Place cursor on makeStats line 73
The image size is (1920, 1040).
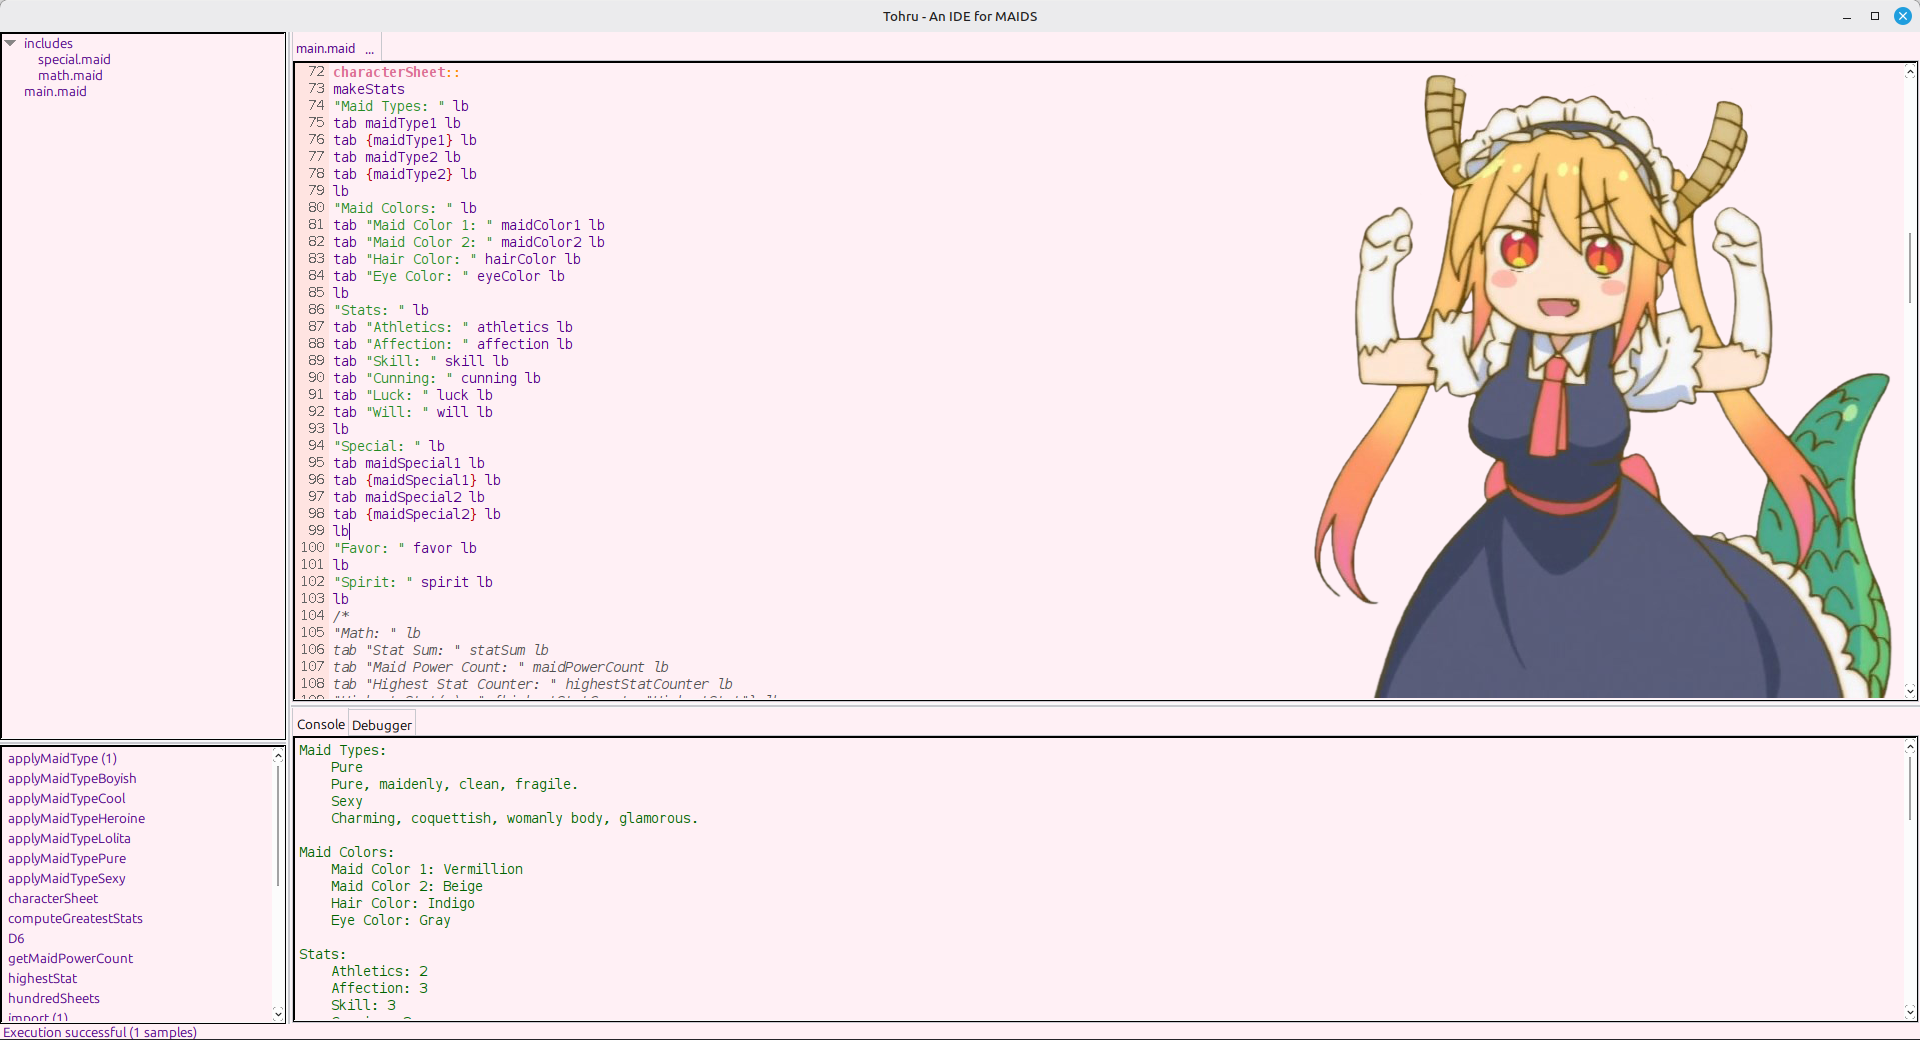pos(369,89)
